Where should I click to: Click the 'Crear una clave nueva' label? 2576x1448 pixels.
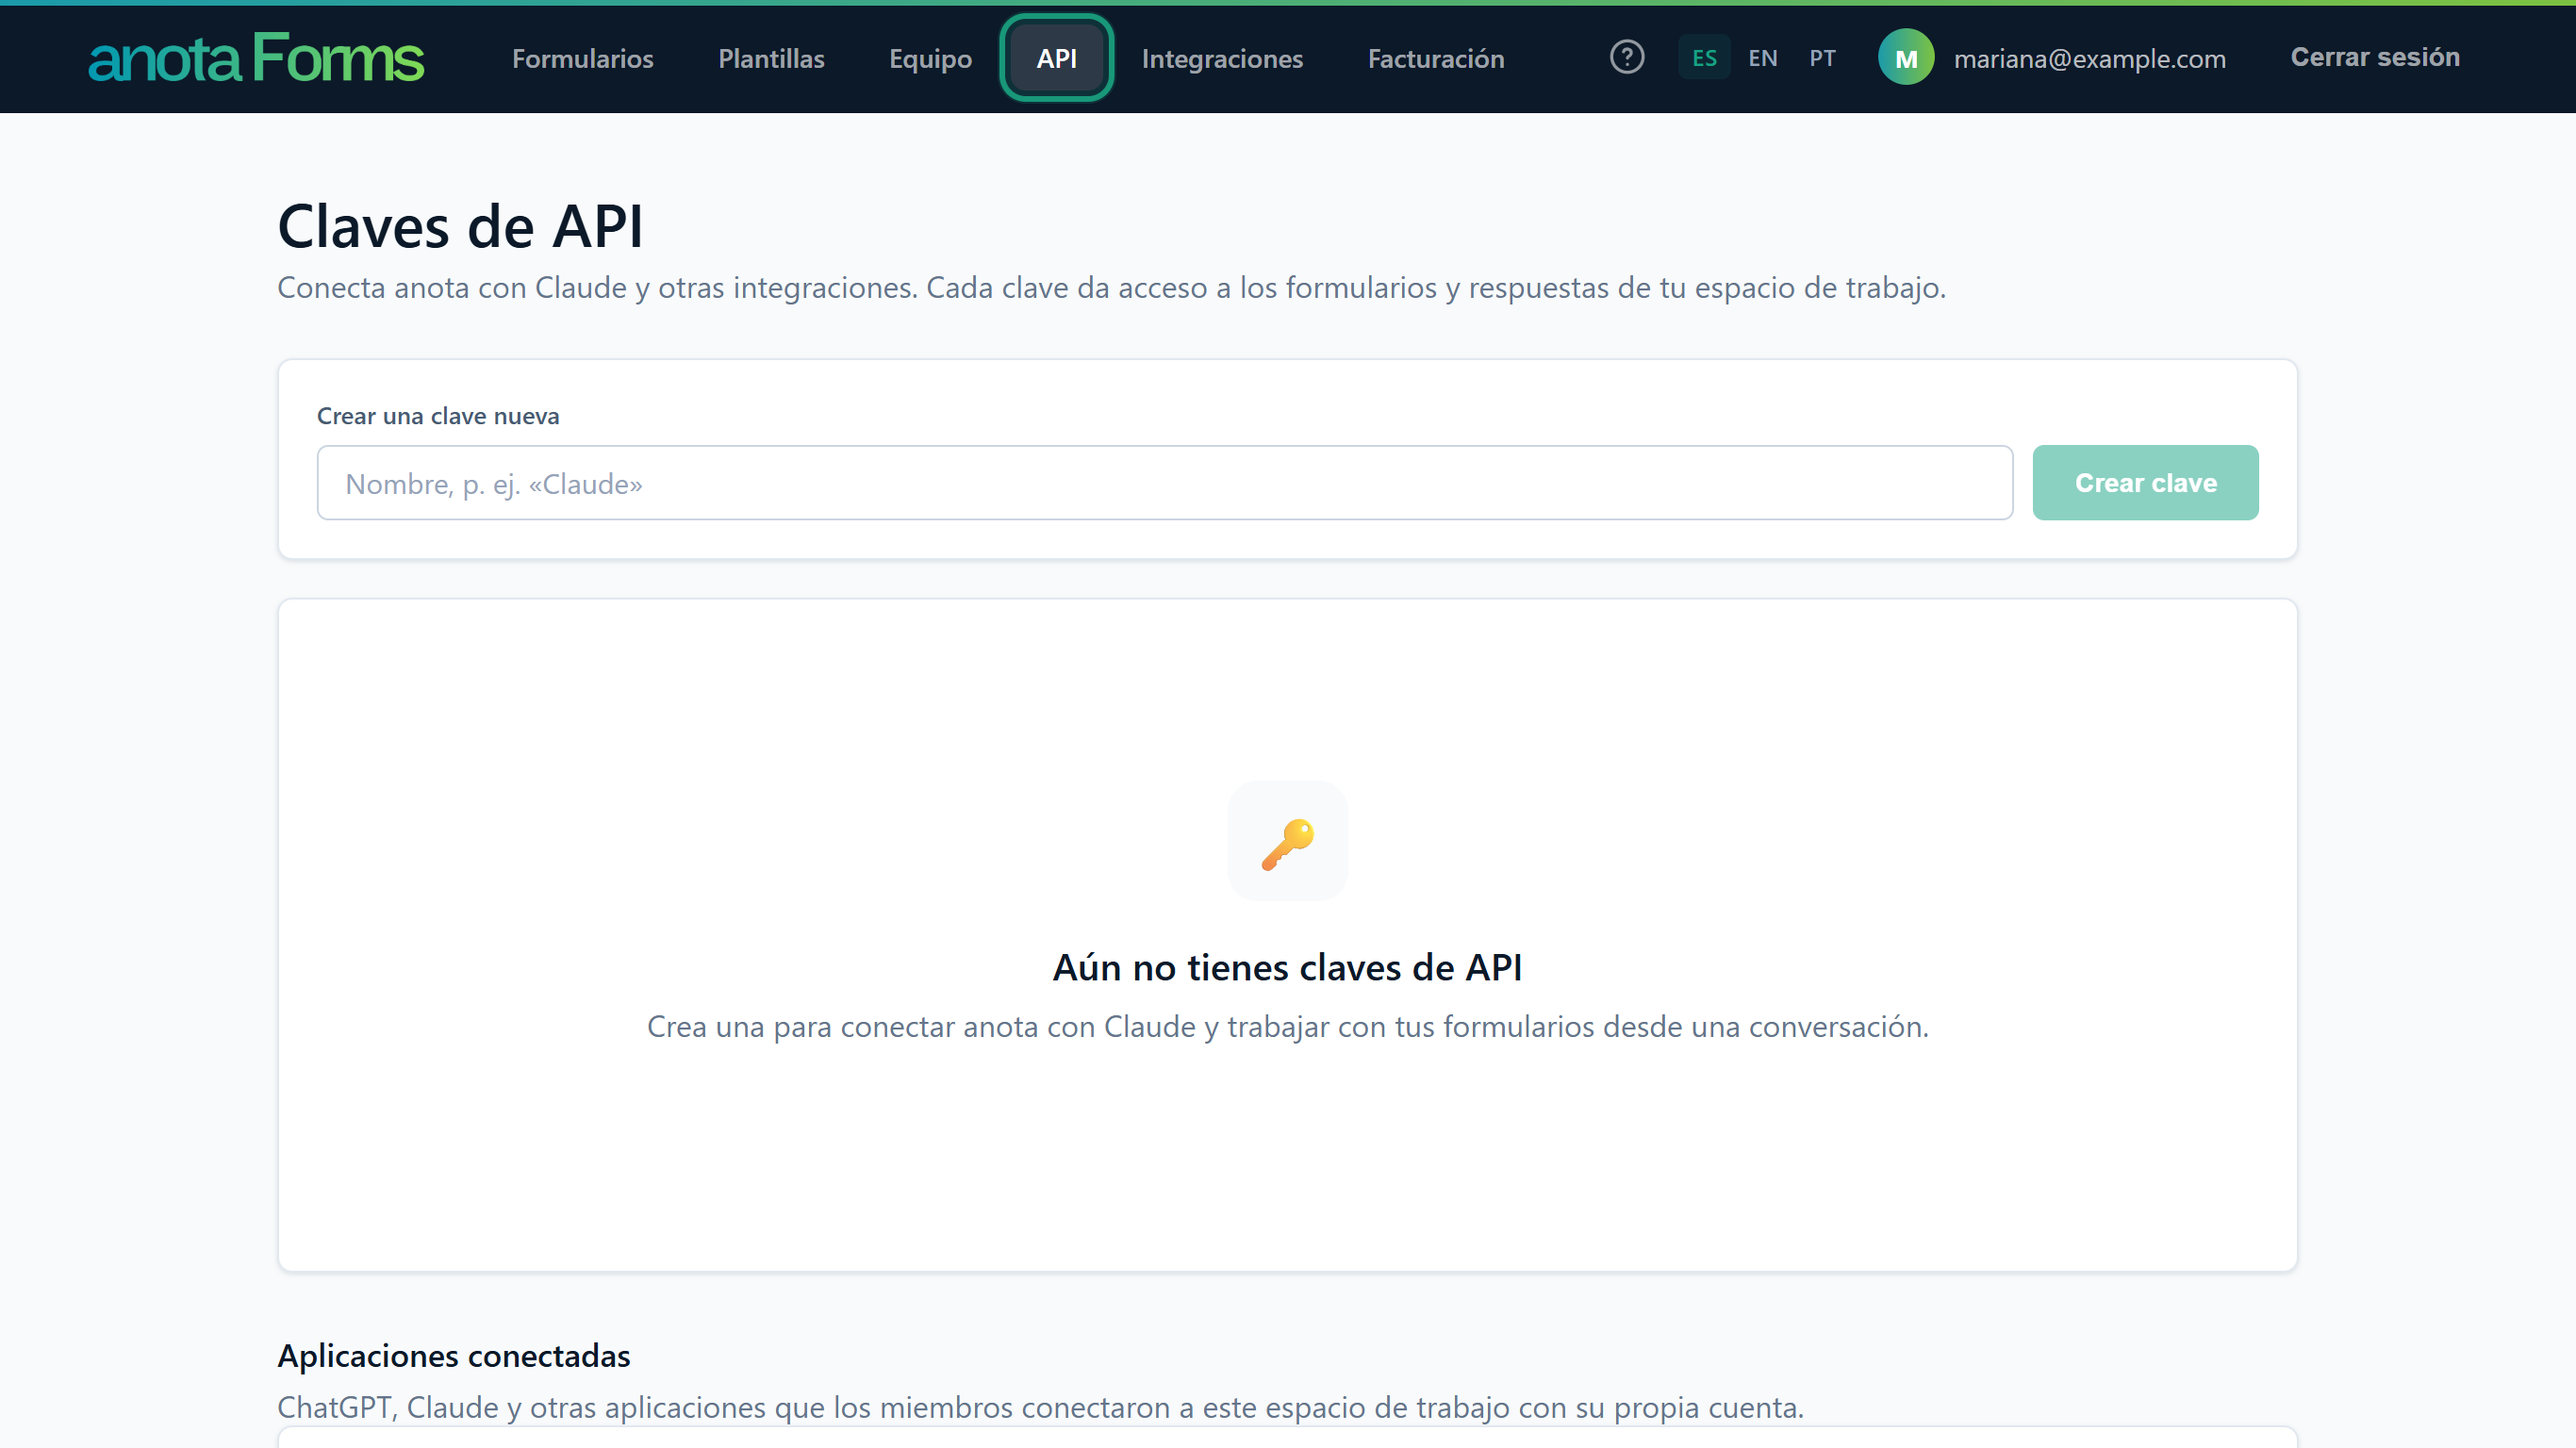[x=438, y=416]
